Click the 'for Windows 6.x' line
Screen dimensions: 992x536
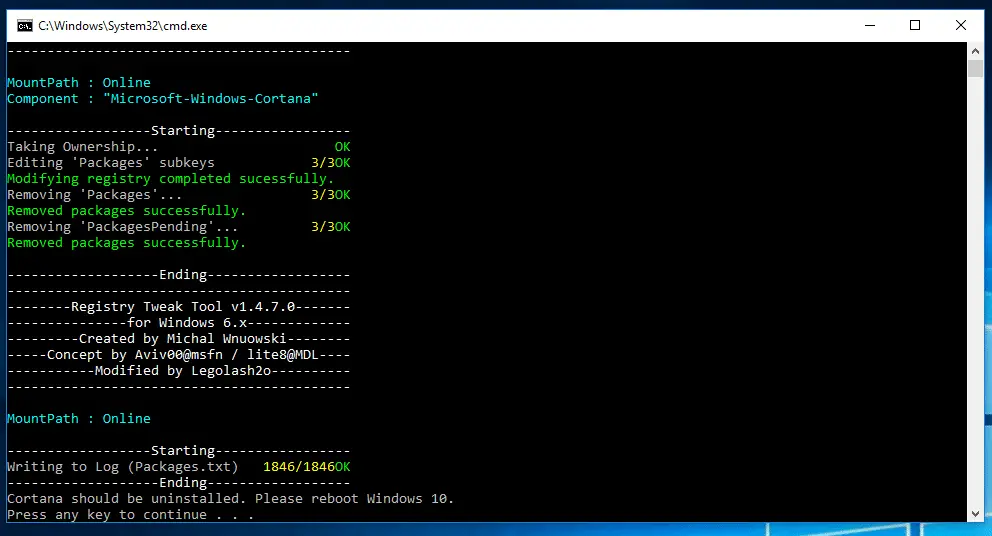click(x=178, y=323)
